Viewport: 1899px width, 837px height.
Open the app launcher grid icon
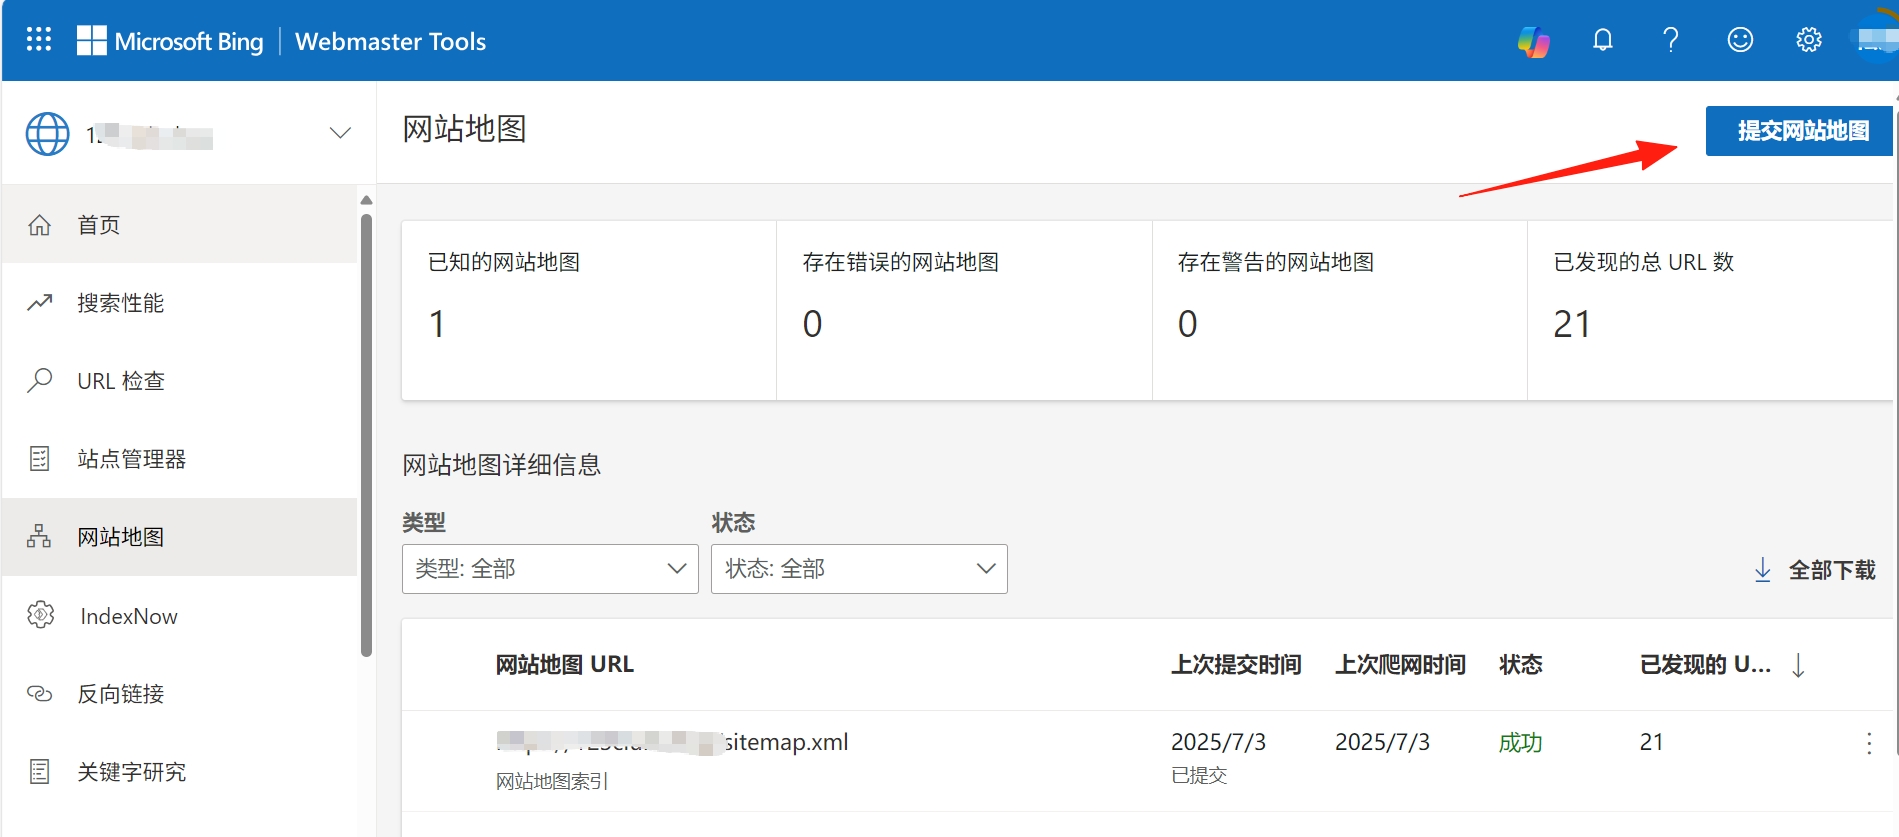pos(39,40)
